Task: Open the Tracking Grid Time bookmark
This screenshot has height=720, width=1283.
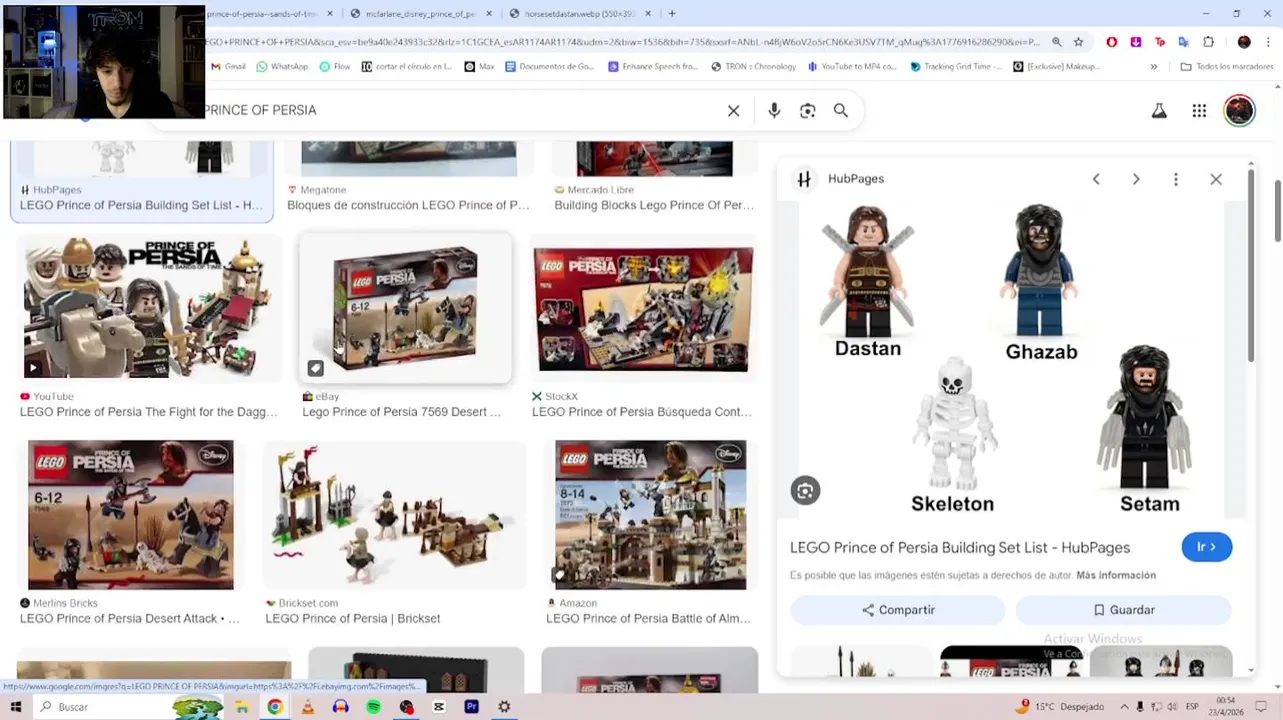Action: (956, 67)
